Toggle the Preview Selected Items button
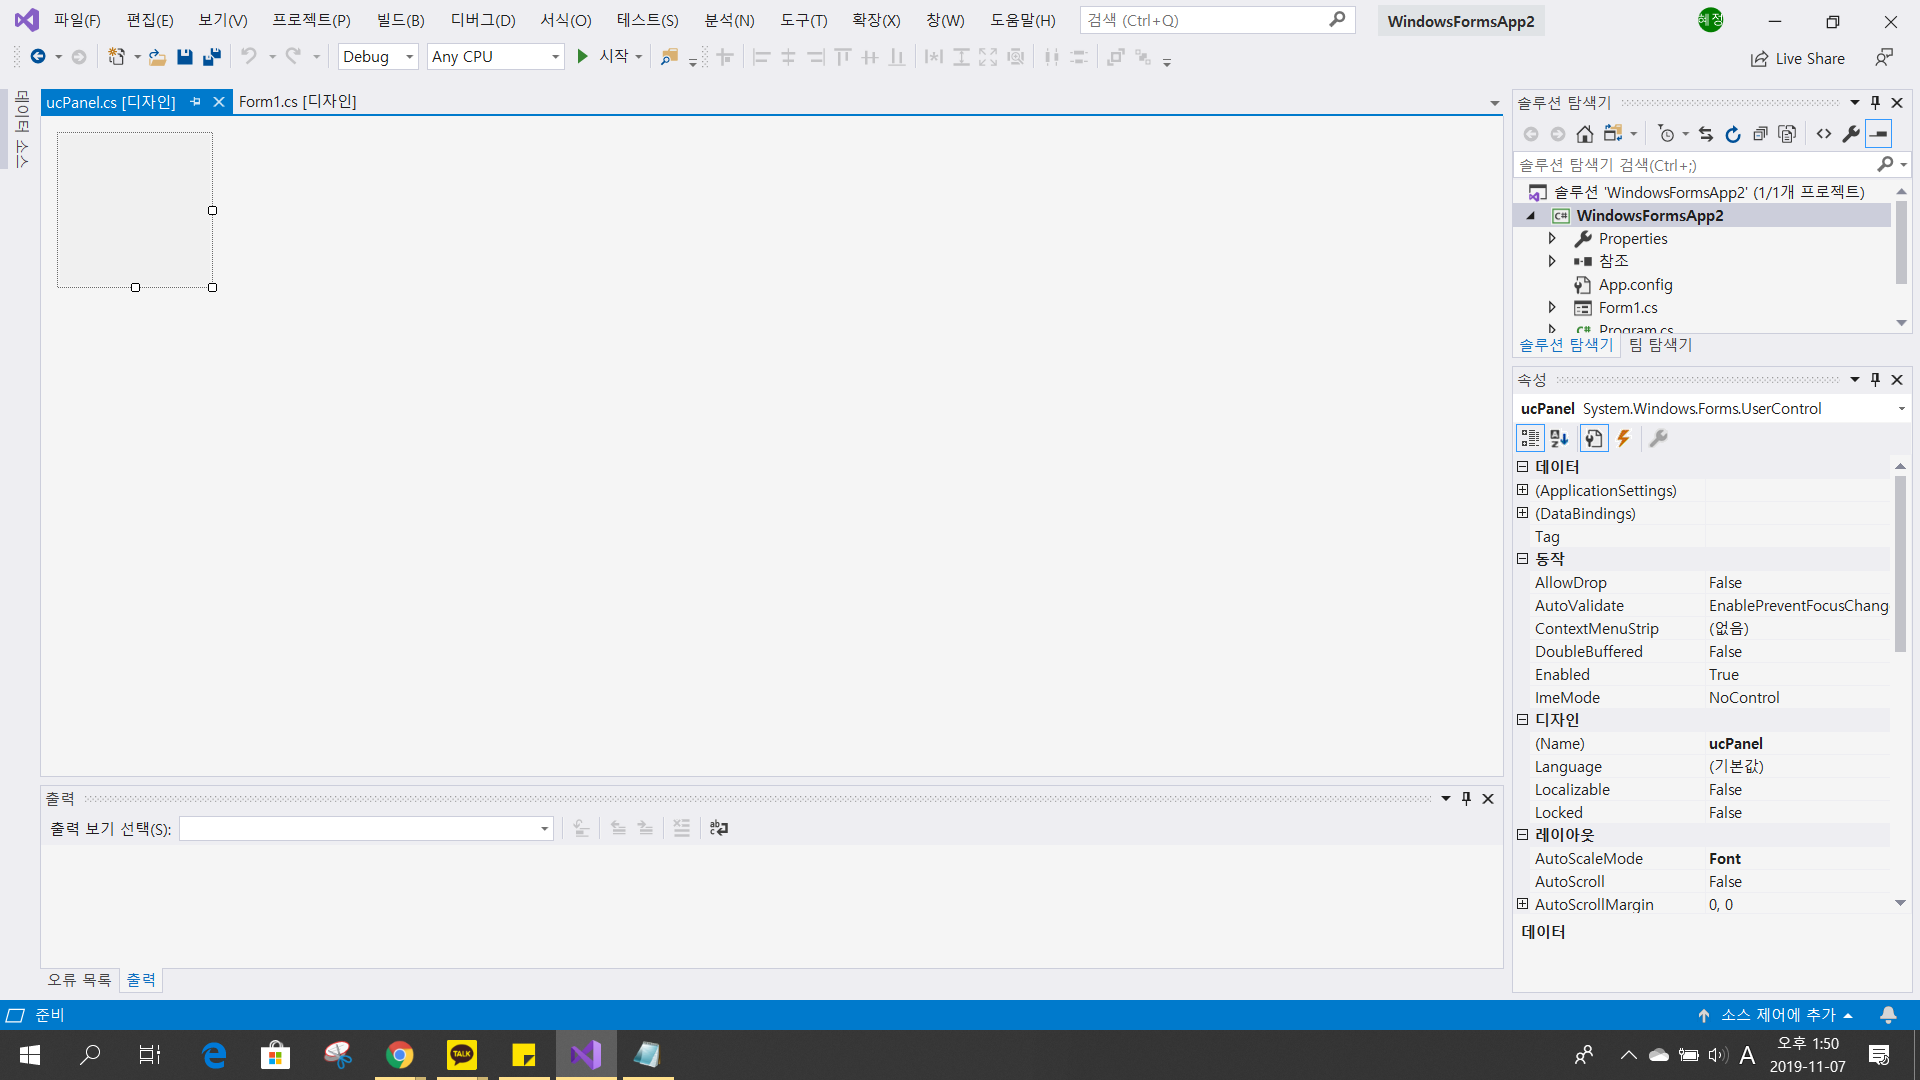 click(x=1879, y=134)
